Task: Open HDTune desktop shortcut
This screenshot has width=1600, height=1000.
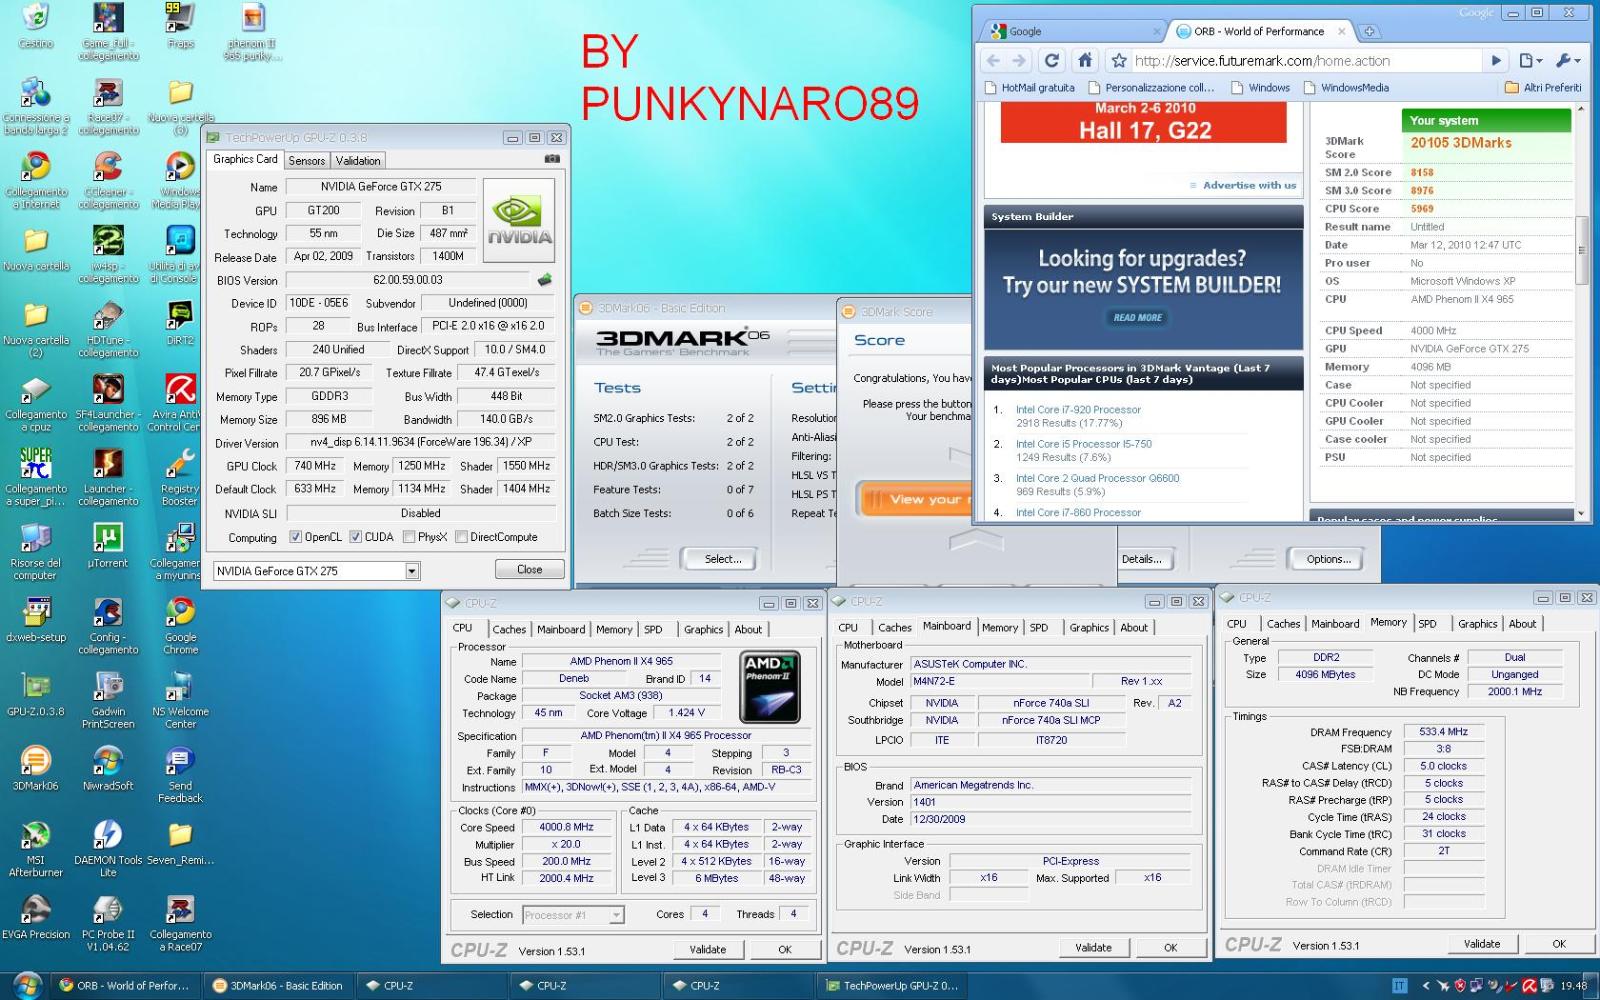Action: click(x=108, y=328)
